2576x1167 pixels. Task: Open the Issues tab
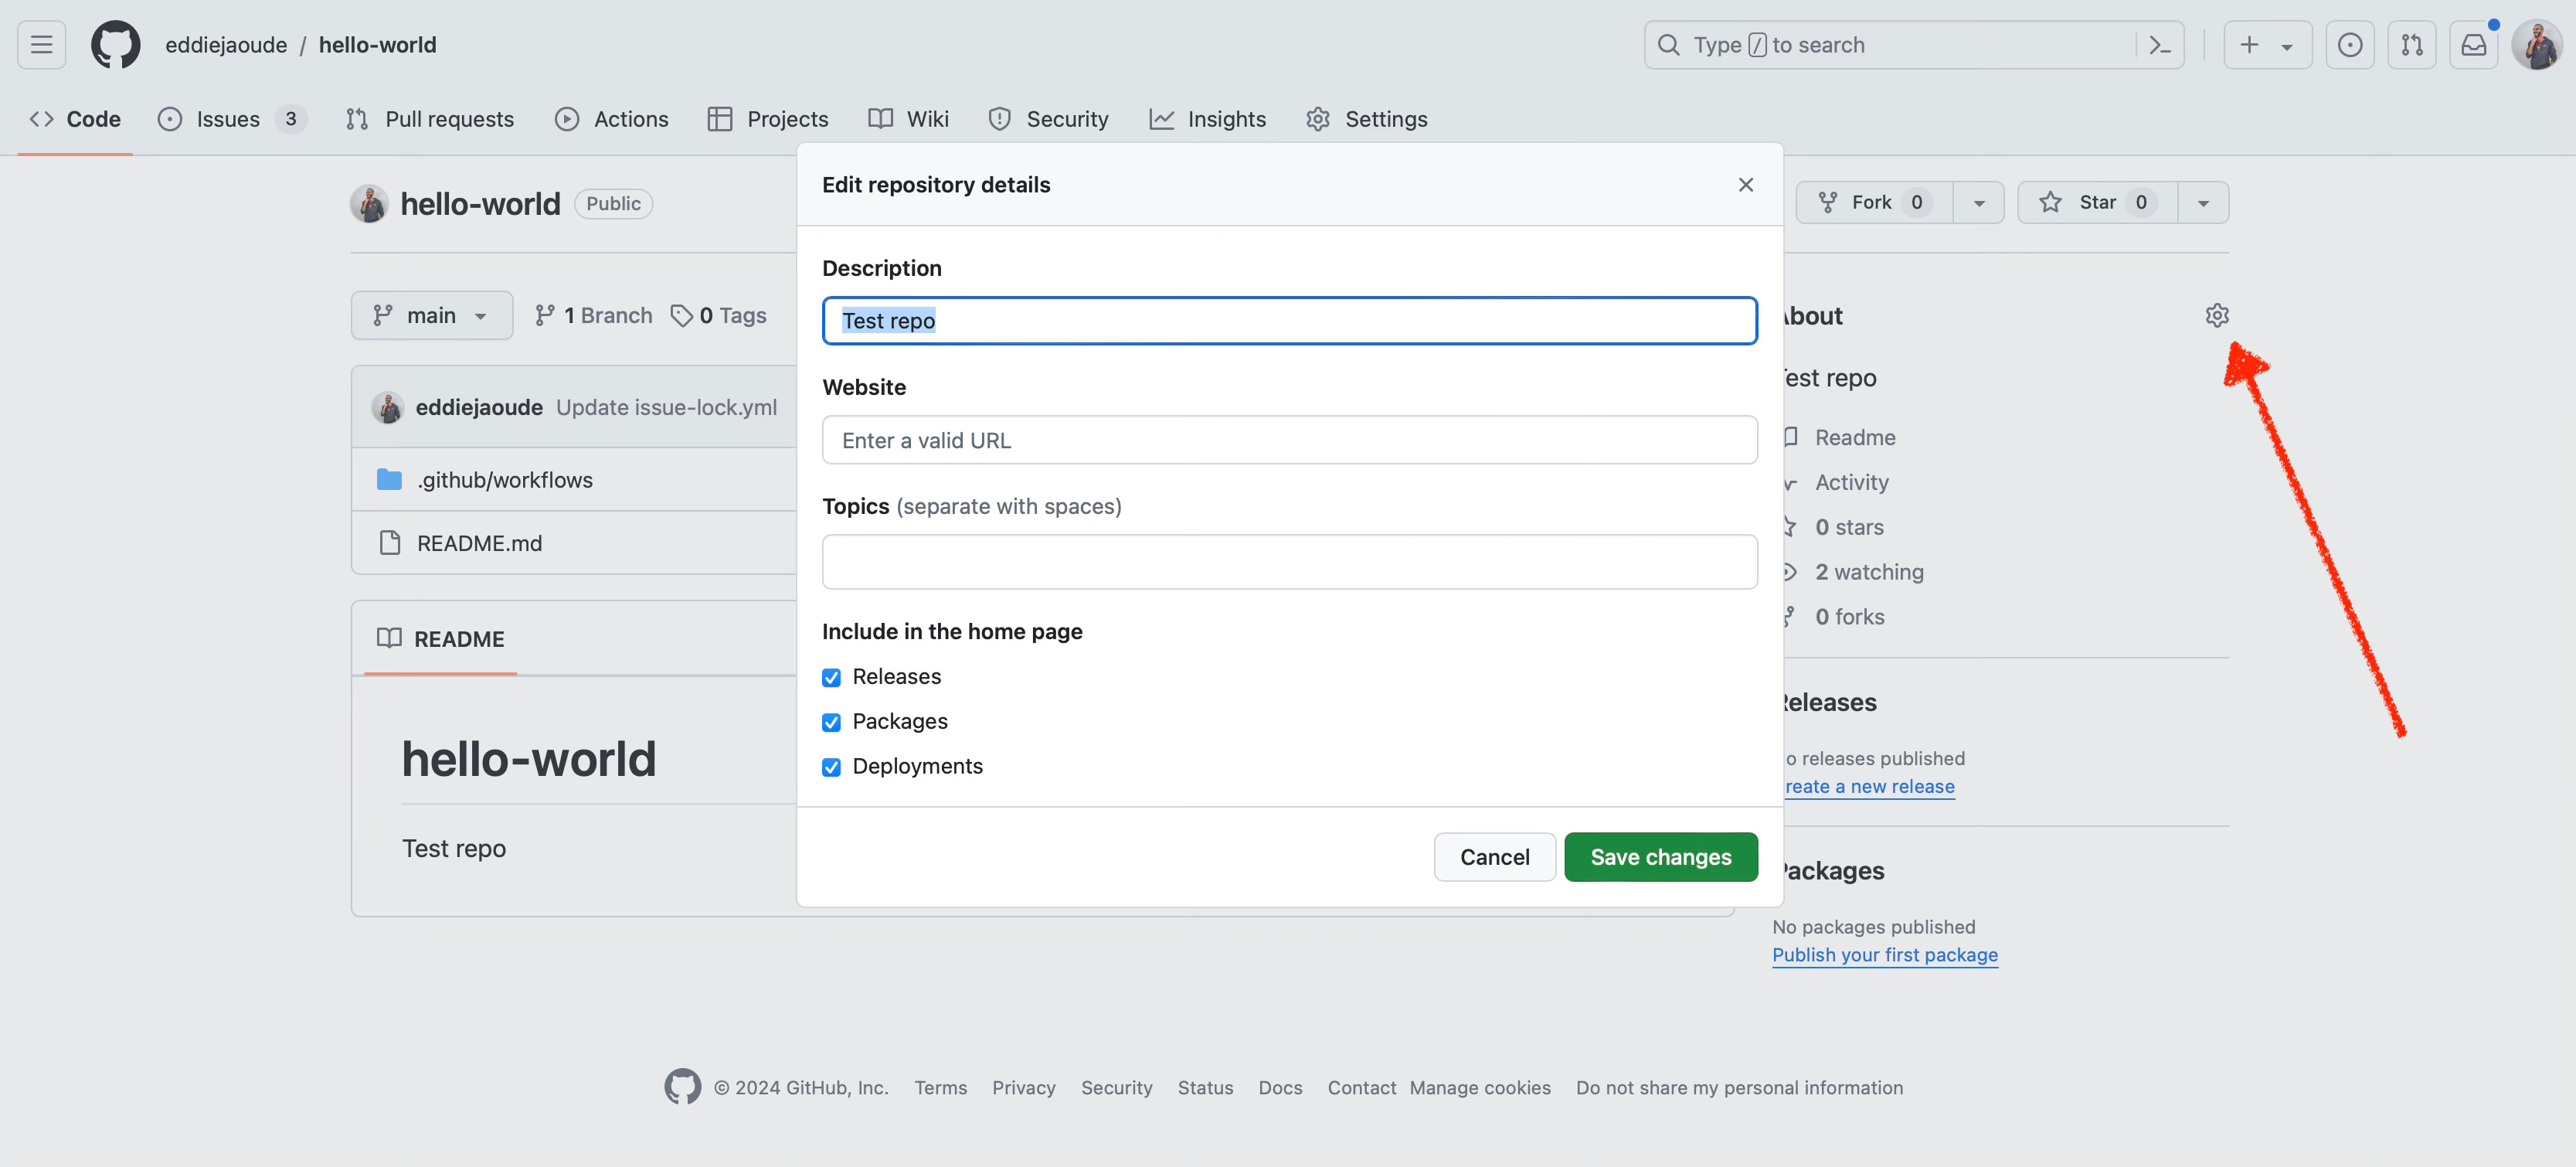click(x=232, y=119)
